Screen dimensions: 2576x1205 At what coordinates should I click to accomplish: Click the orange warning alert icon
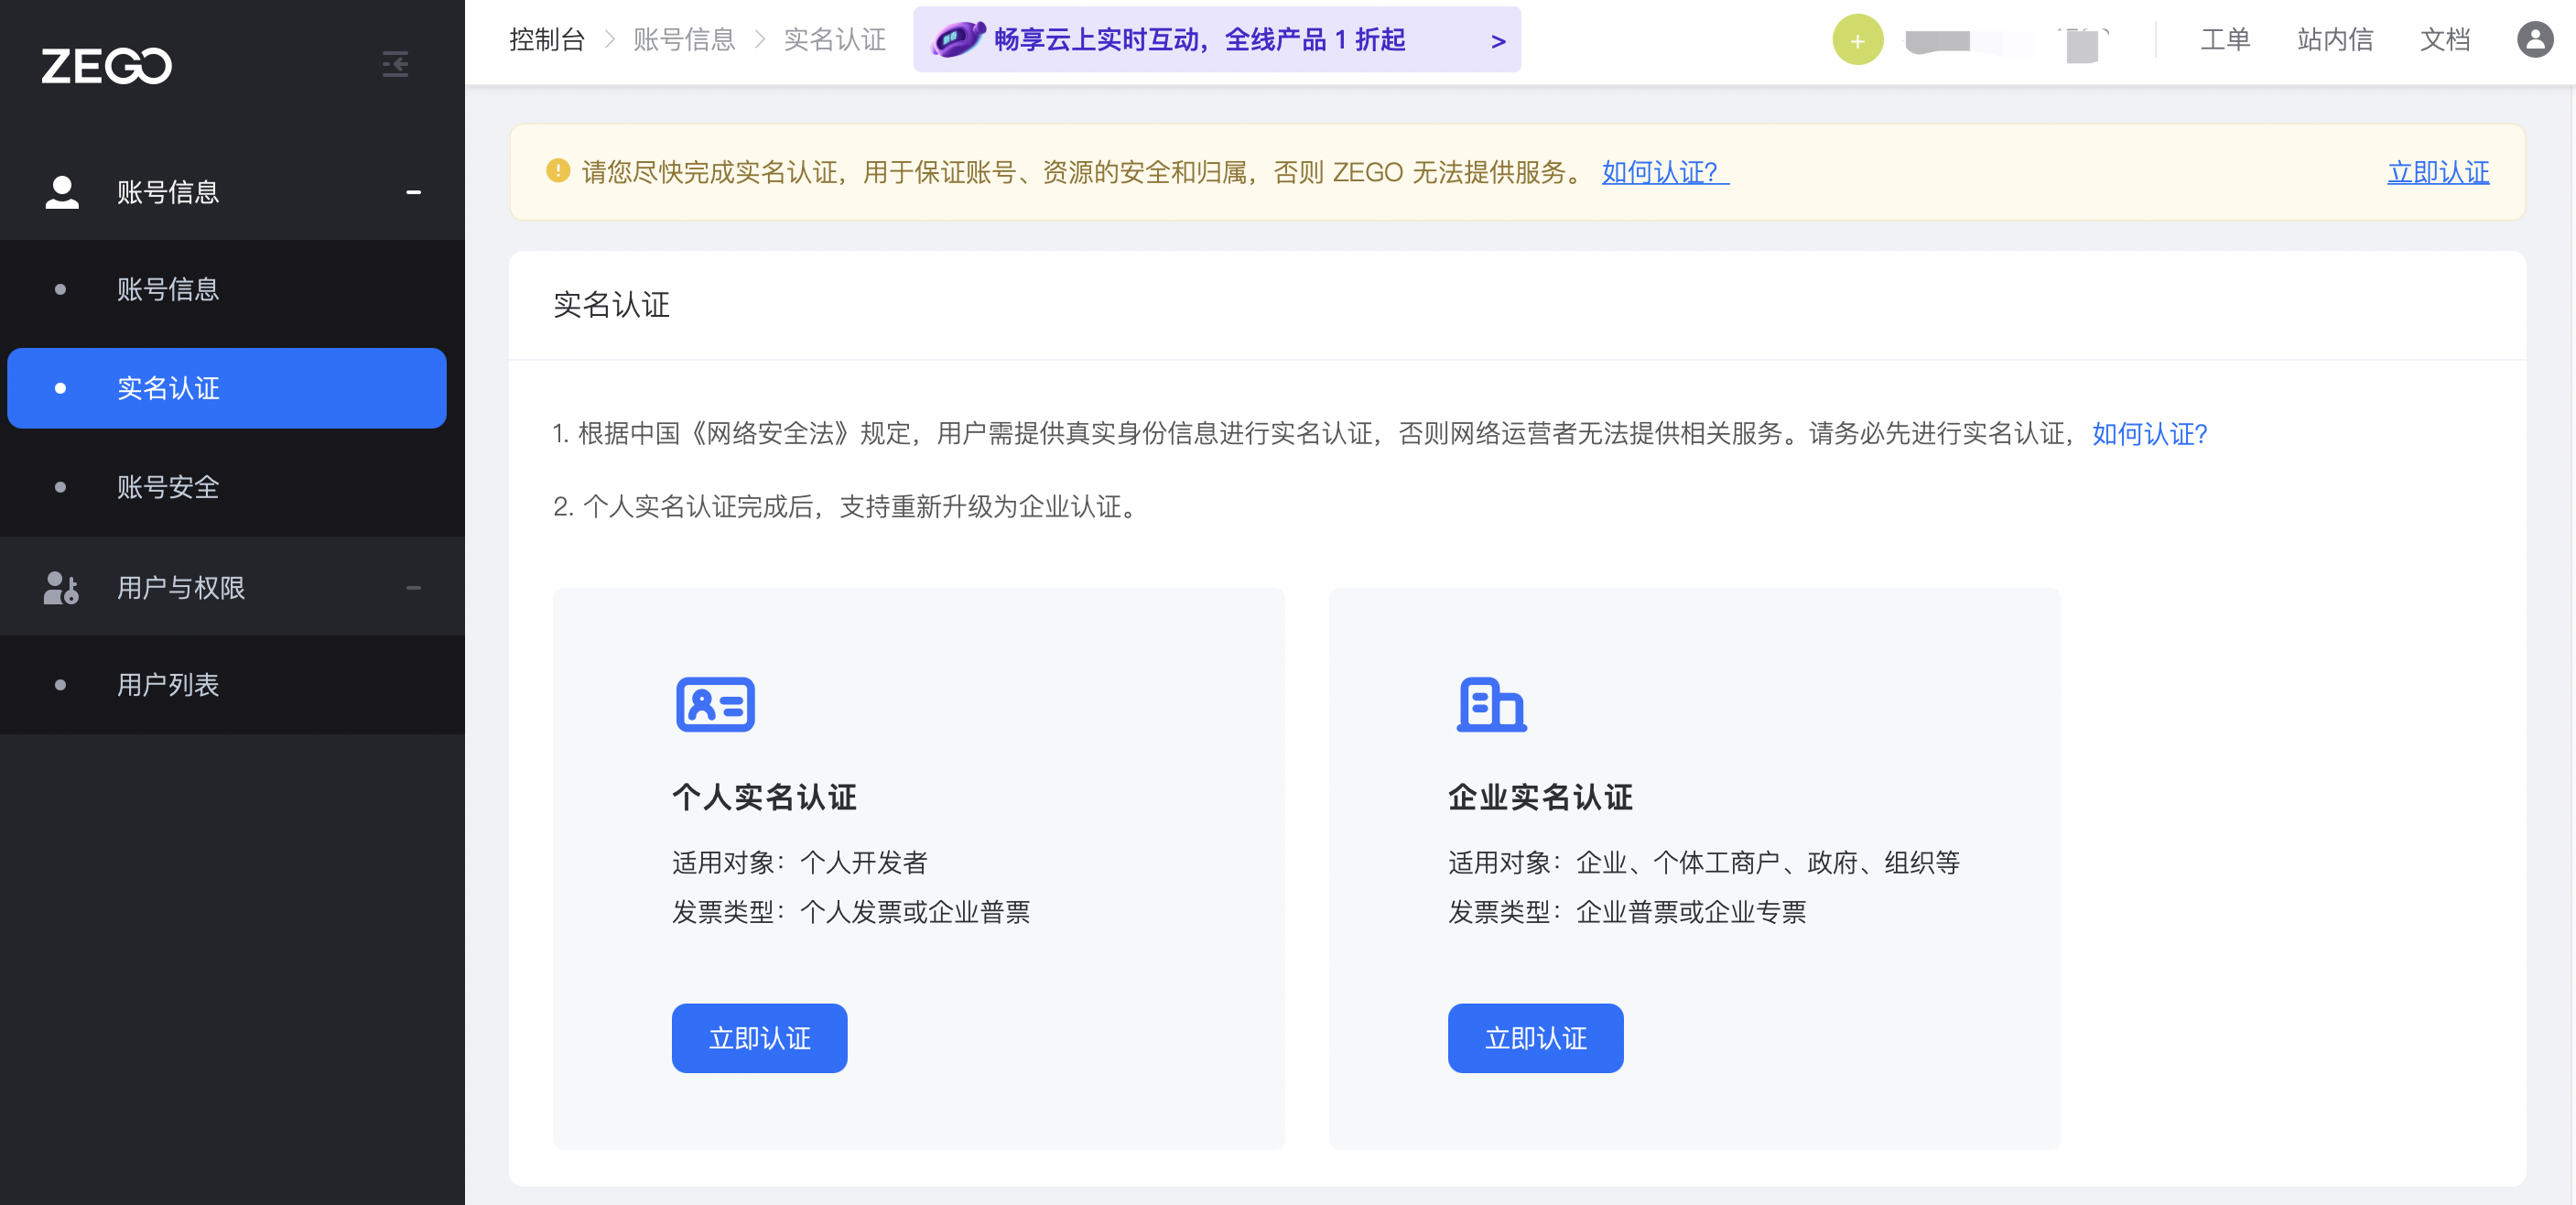[x=557, y=171]
